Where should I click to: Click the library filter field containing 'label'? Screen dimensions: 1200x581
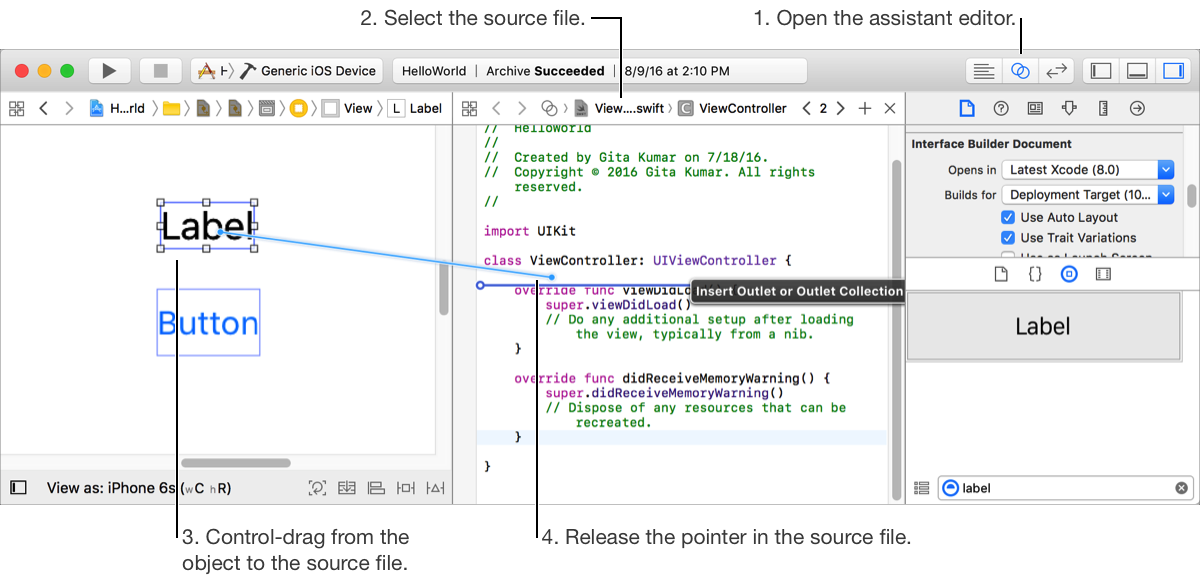[x=1066, y=488]
